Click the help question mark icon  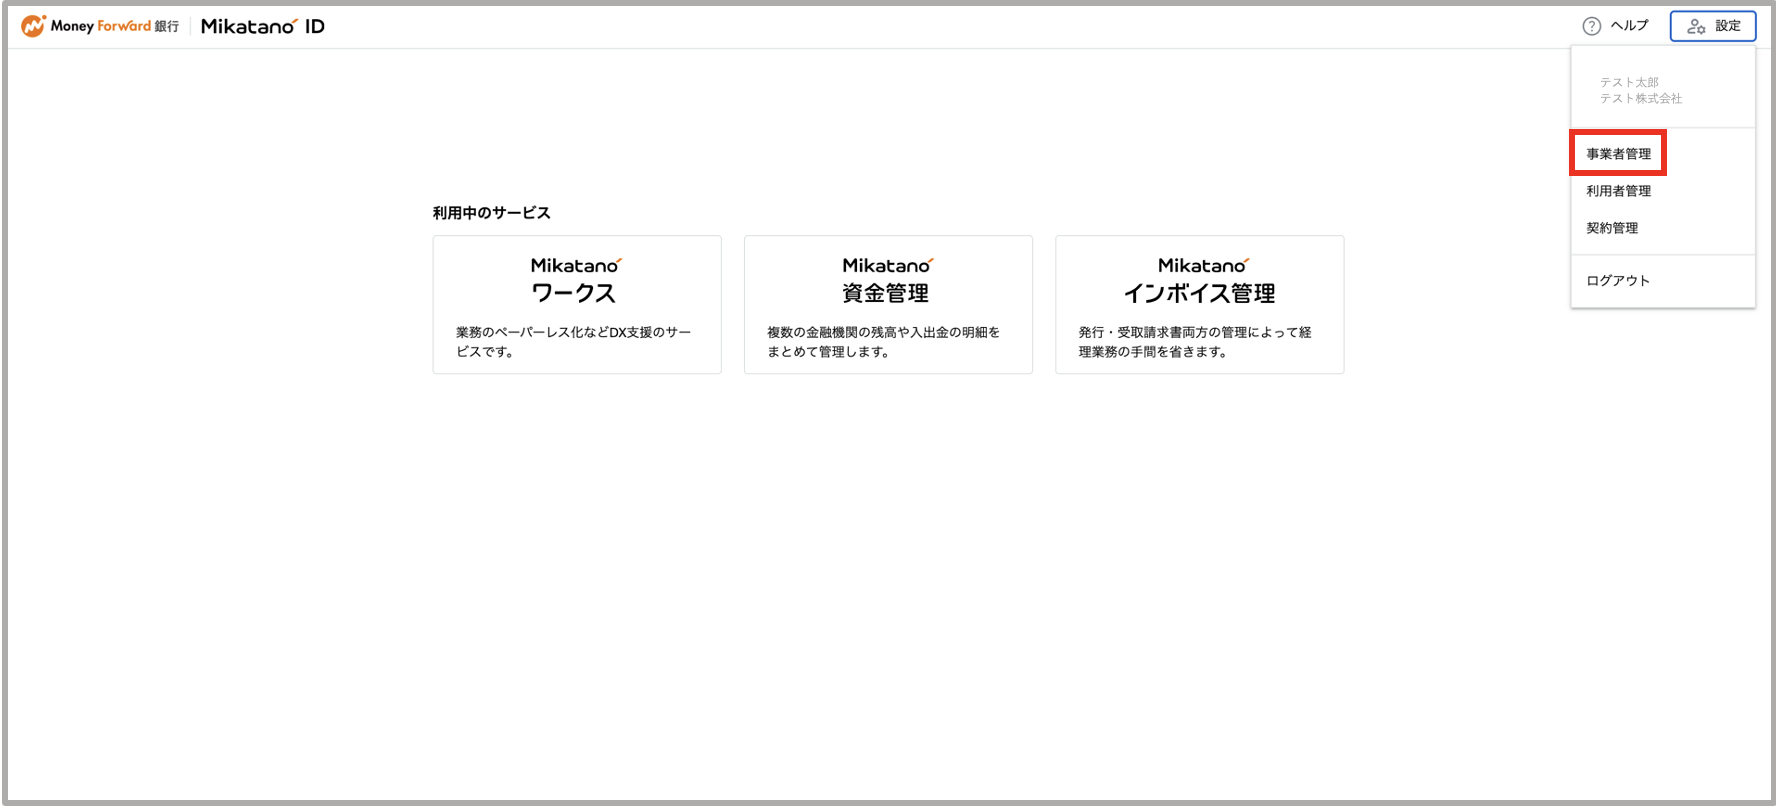pyautogui.click(x=1591, y=26)
